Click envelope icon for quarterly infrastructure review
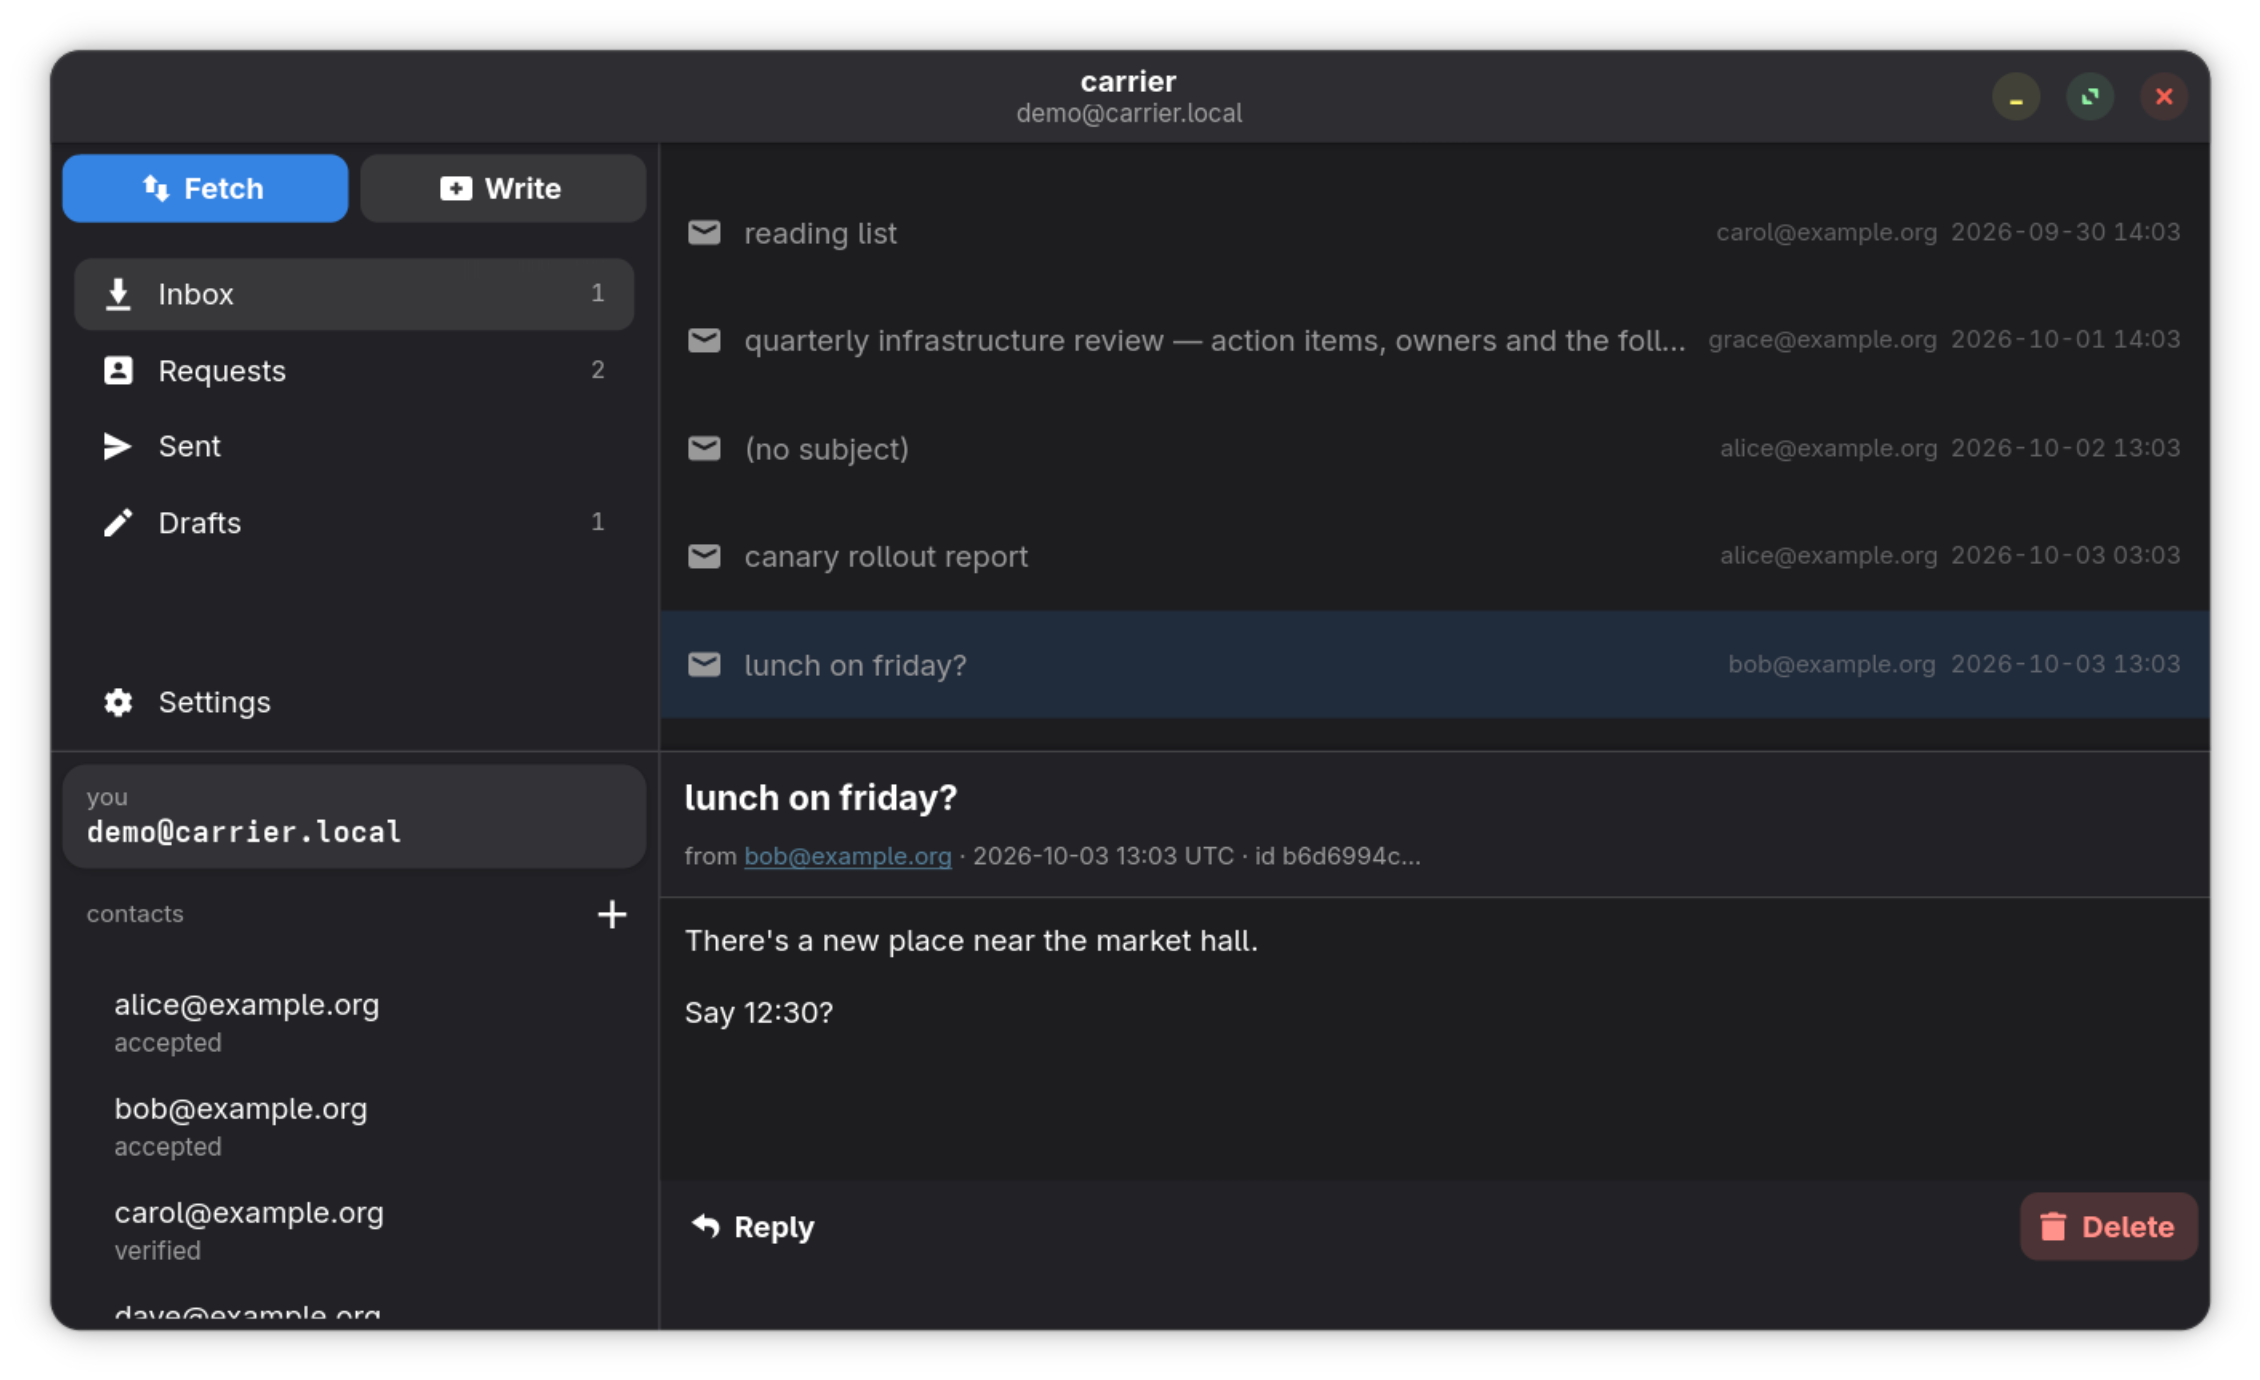2260x1380 pixels. [x=704, y=340]
